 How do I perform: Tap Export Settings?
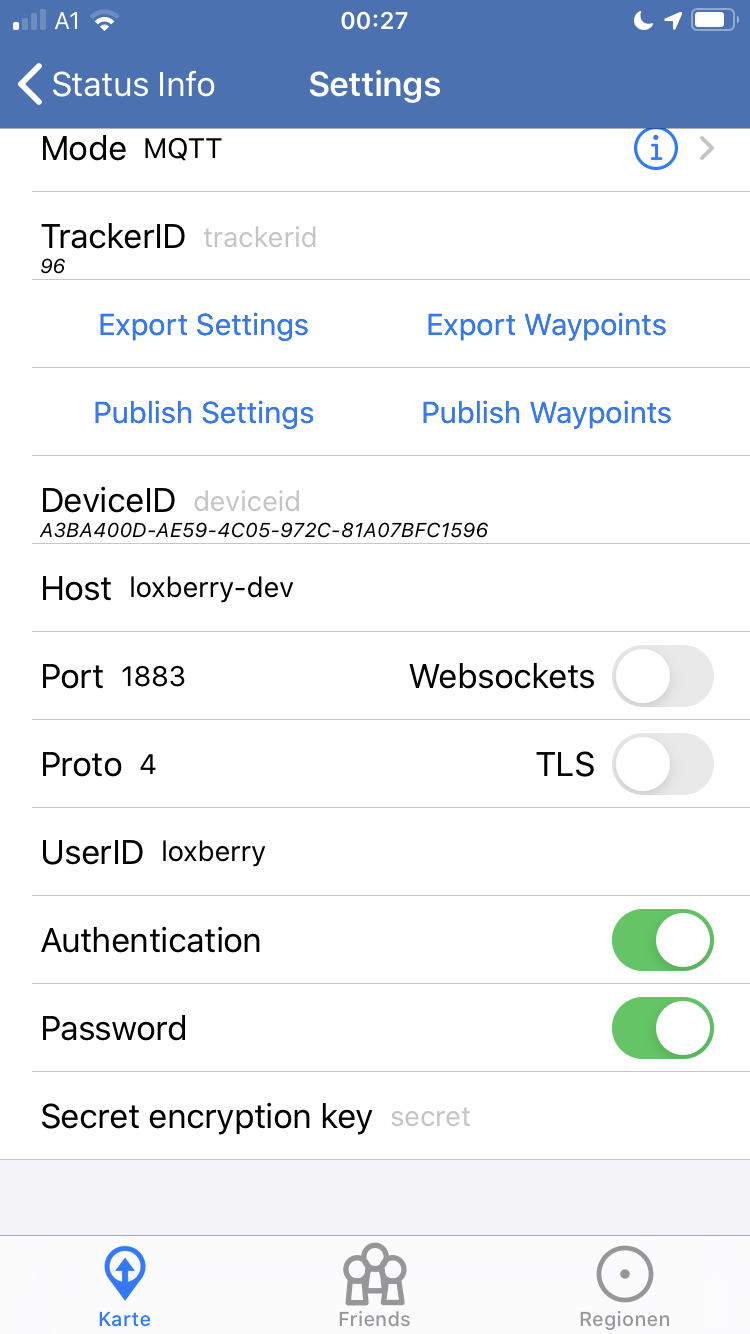click(204, 325)
